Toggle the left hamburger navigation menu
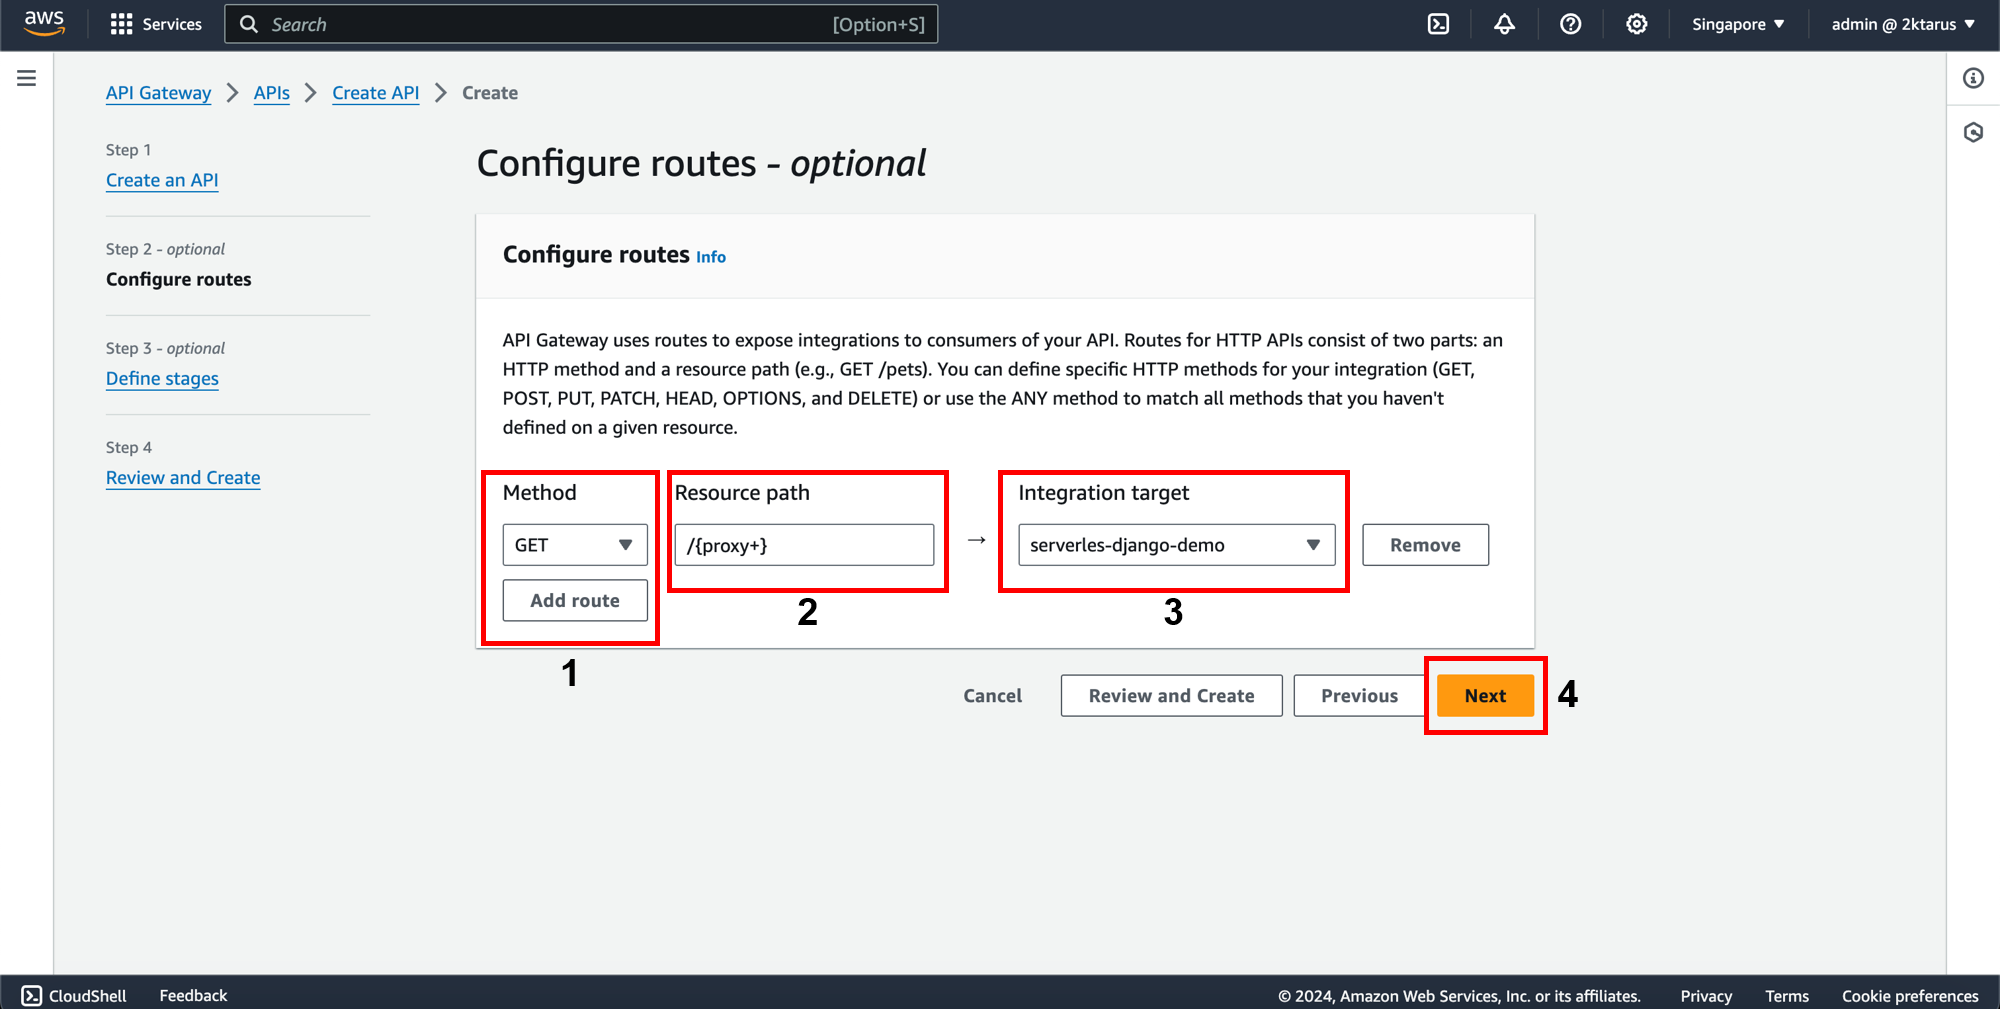This screenshot has height=1009, width=2000. (x=27, y=78)
